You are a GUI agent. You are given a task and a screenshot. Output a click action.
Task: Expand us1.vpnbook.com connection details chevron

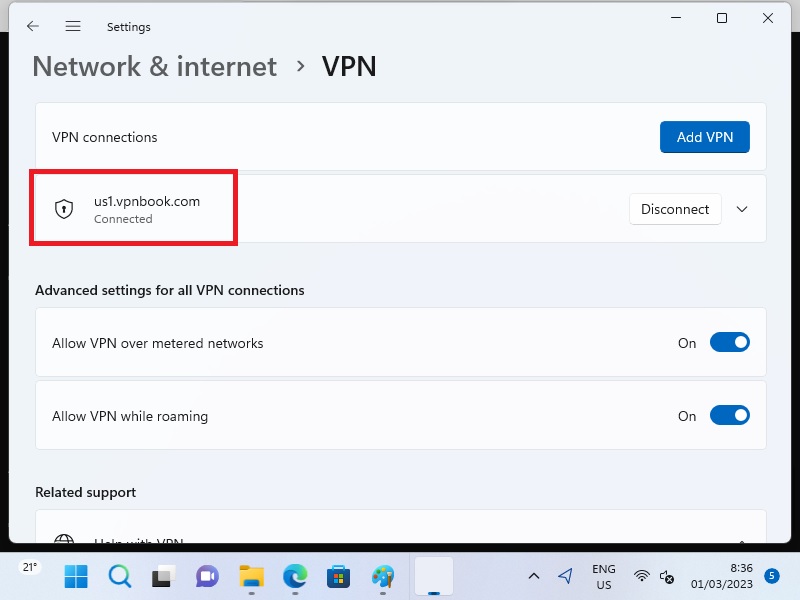[x=742, y=209]
